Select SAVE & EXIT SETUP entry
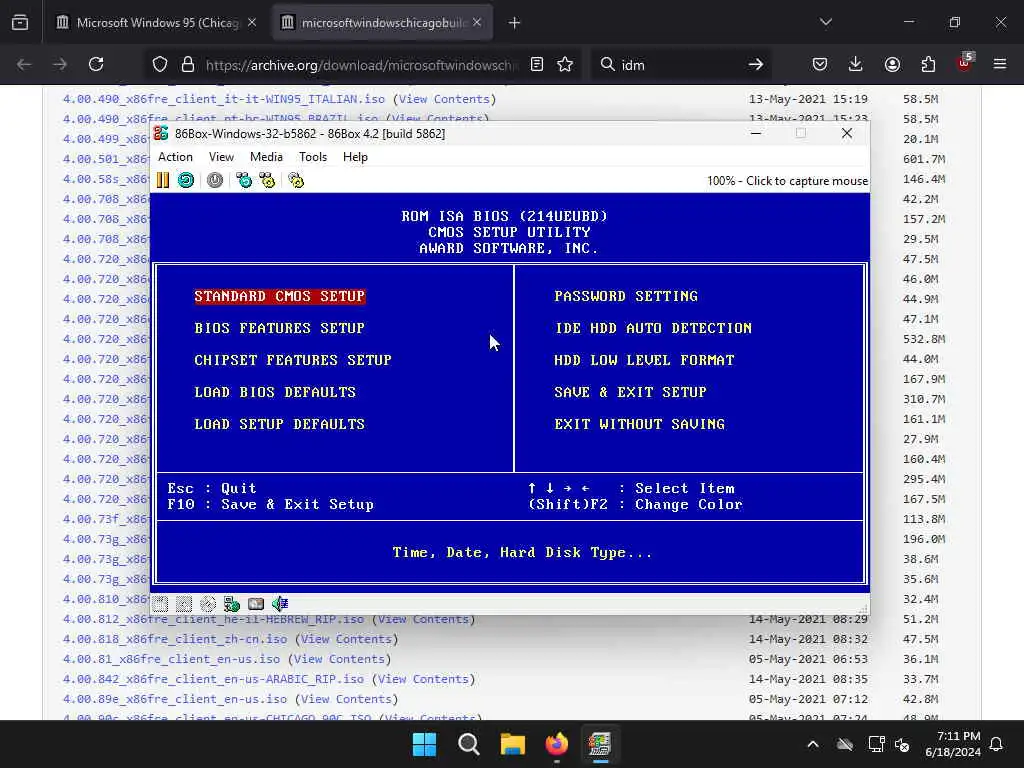Image resolution: width=1024 pixels, height=768 pixels. [x=631, y=392]
